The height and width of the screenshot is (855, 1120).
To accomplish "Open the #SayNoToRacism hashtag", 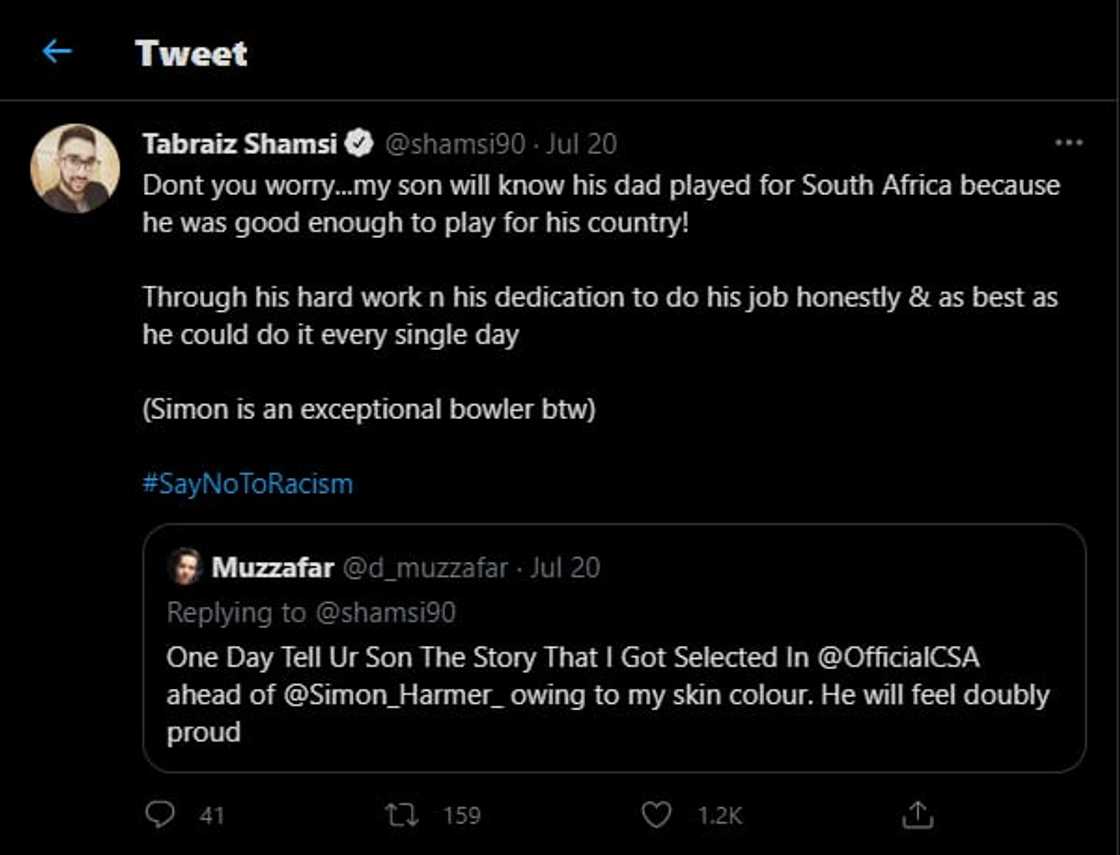I will (x=247, y=482).
